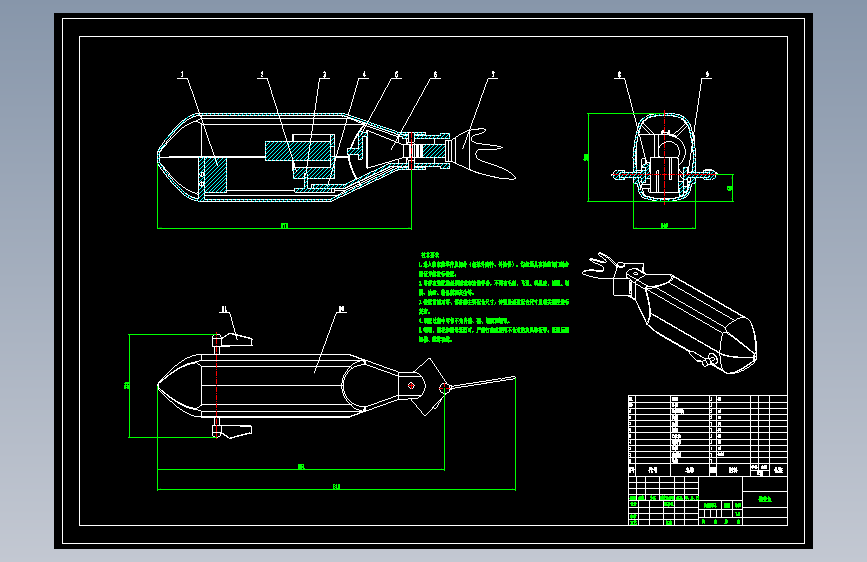Select part balloon number 1 in side section view
Viewport: 867px width, 562px height.
click(x=182, y=74)
